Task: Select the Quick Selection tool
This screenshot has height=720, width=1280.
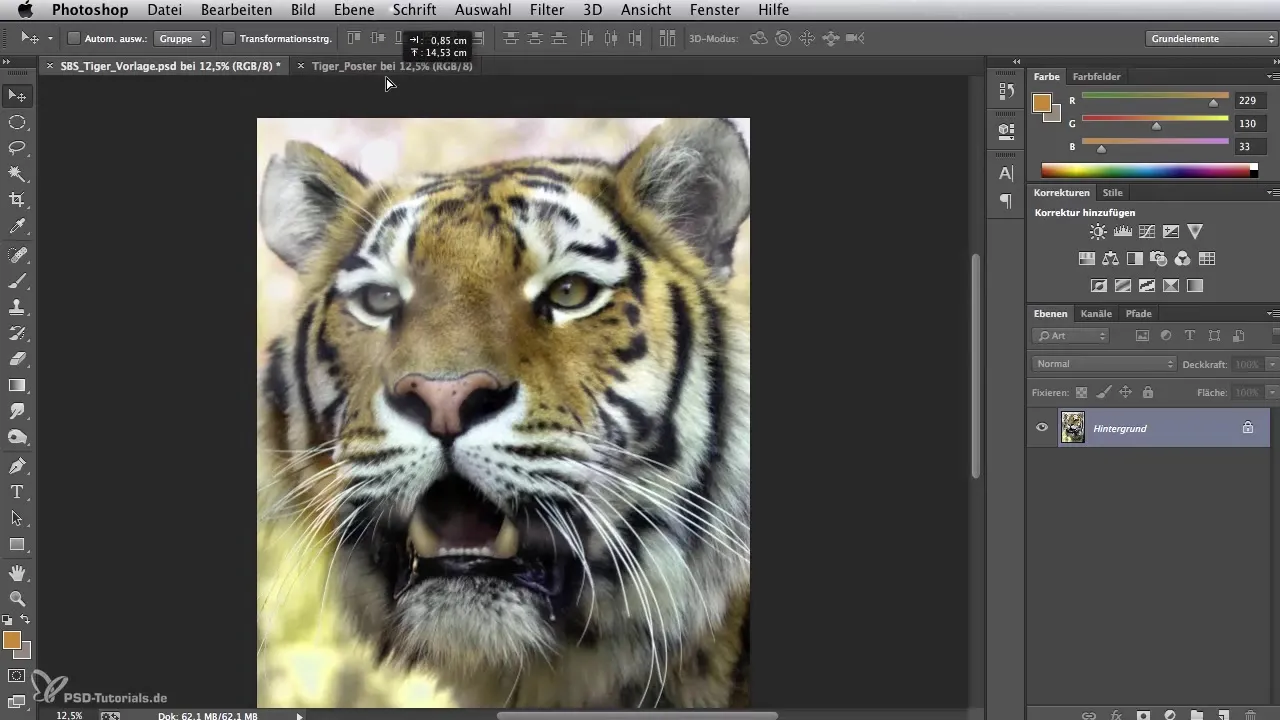Action: click(x=17, y=174)
